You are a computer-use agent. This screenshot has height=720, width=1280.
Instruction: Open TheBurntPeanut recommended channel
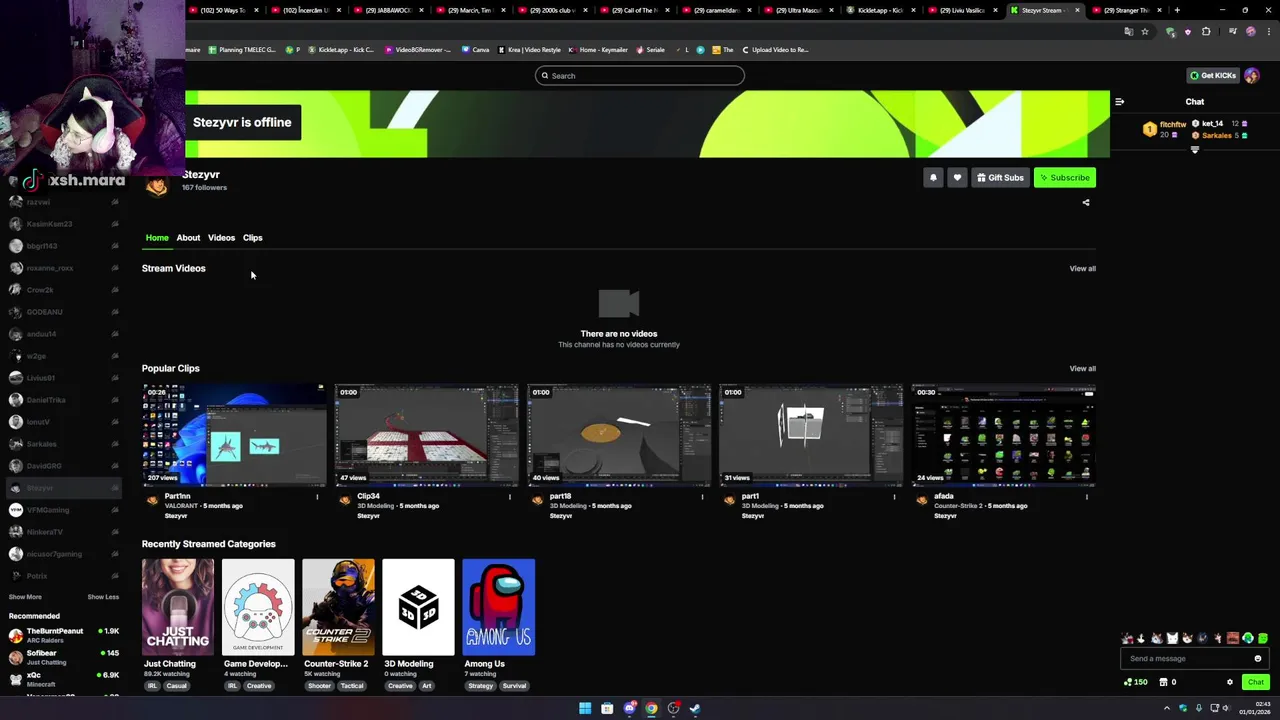click(64, 635)
